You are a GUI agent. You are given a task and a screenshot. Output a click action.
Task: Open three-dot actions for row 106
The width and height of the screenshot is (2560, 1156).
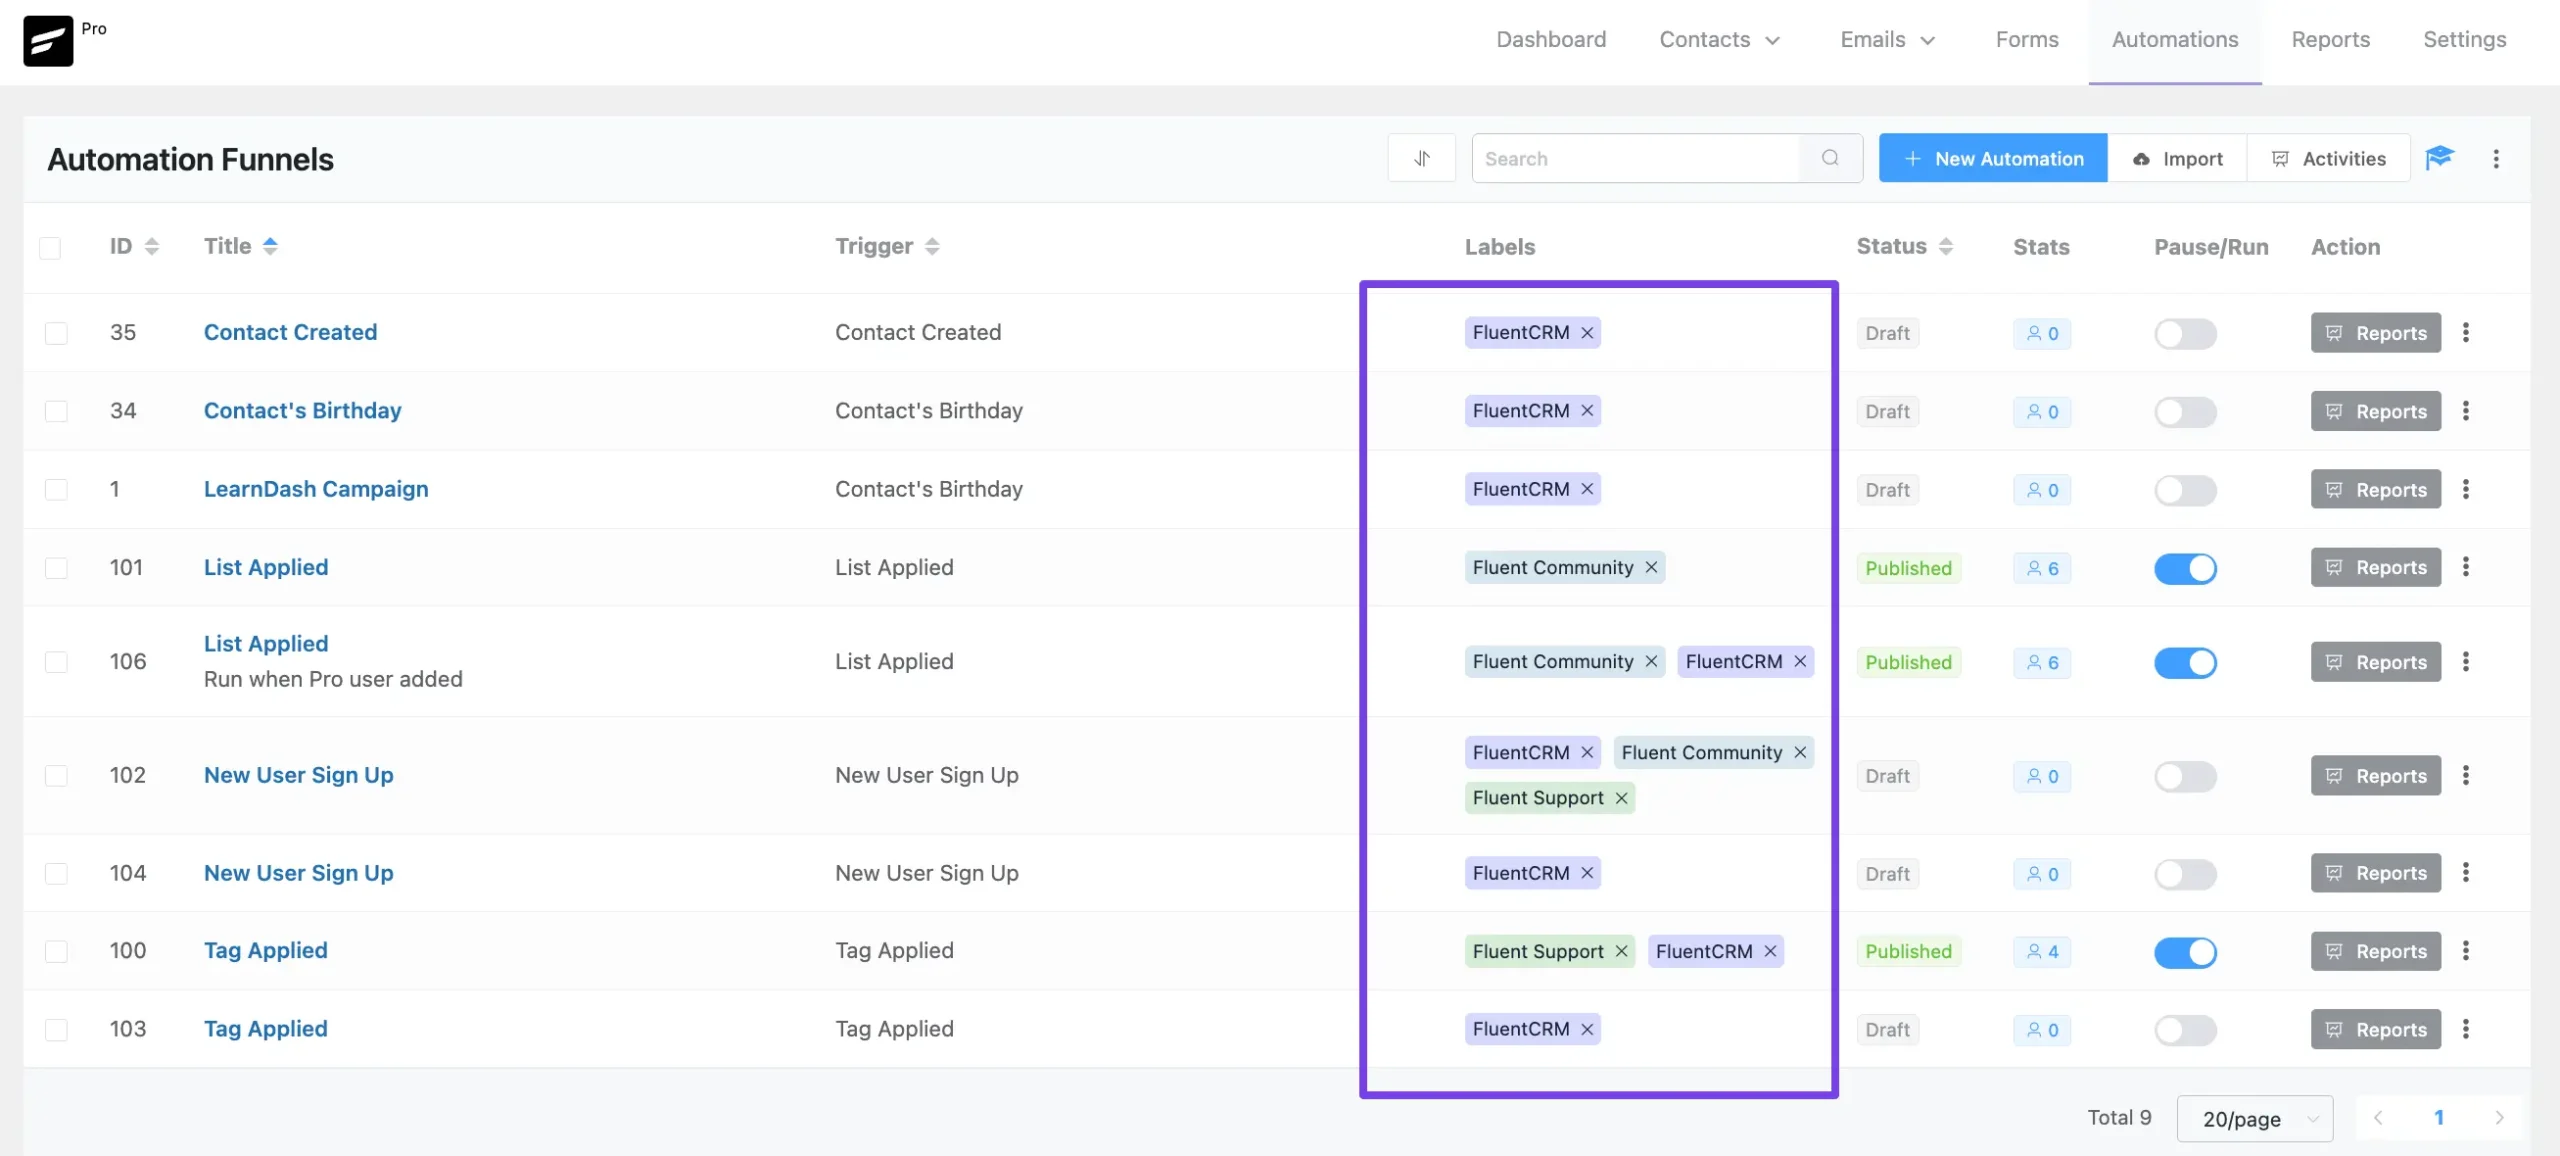pyautogui.click(x=2466, y=662)
